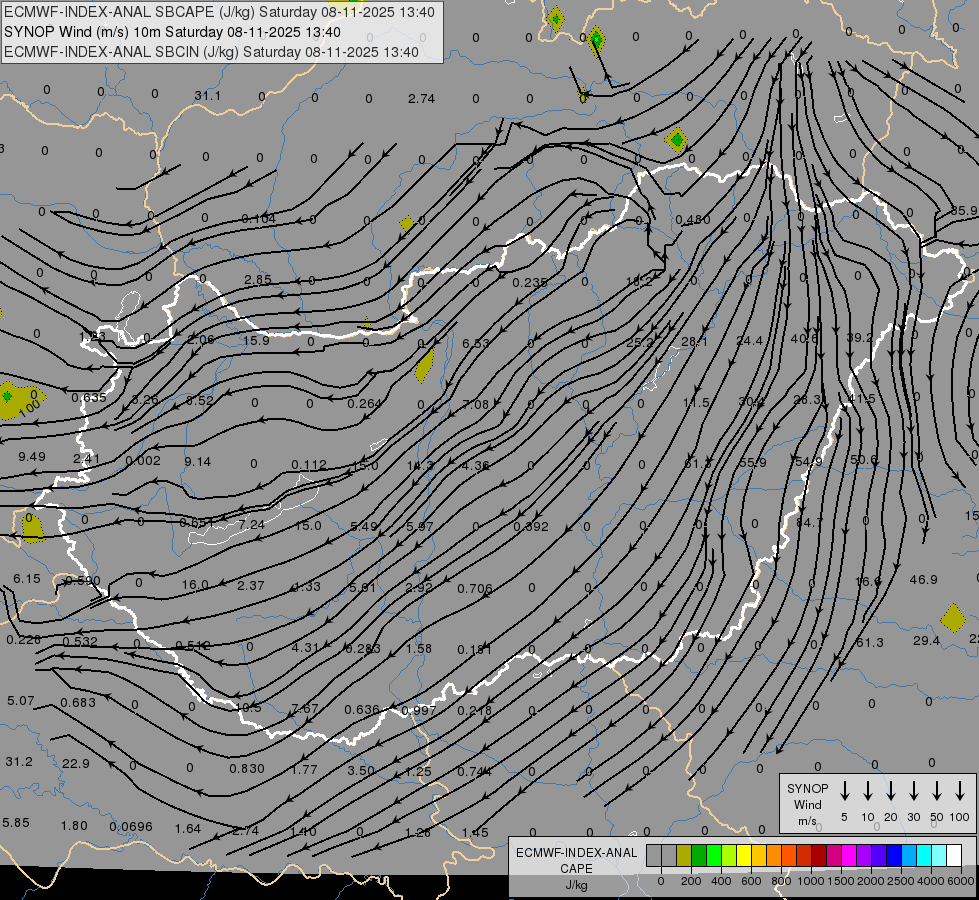The width and height of the screenshot is (979, 900).
Task: Click the CAPE value 5.07
Action: pyautogui.click(x=21, y=701)
